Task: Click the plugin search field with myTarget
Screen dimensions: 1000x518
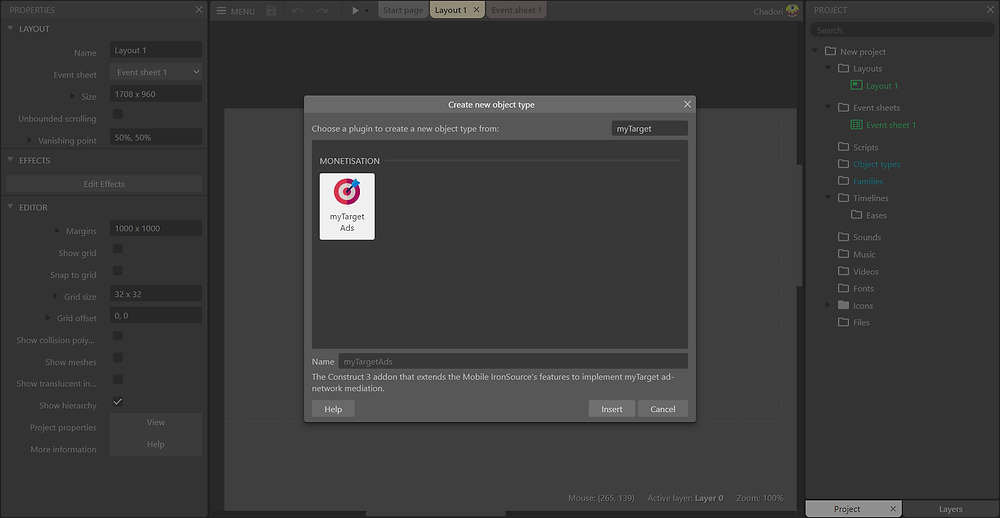Action: tap(649, 128)
